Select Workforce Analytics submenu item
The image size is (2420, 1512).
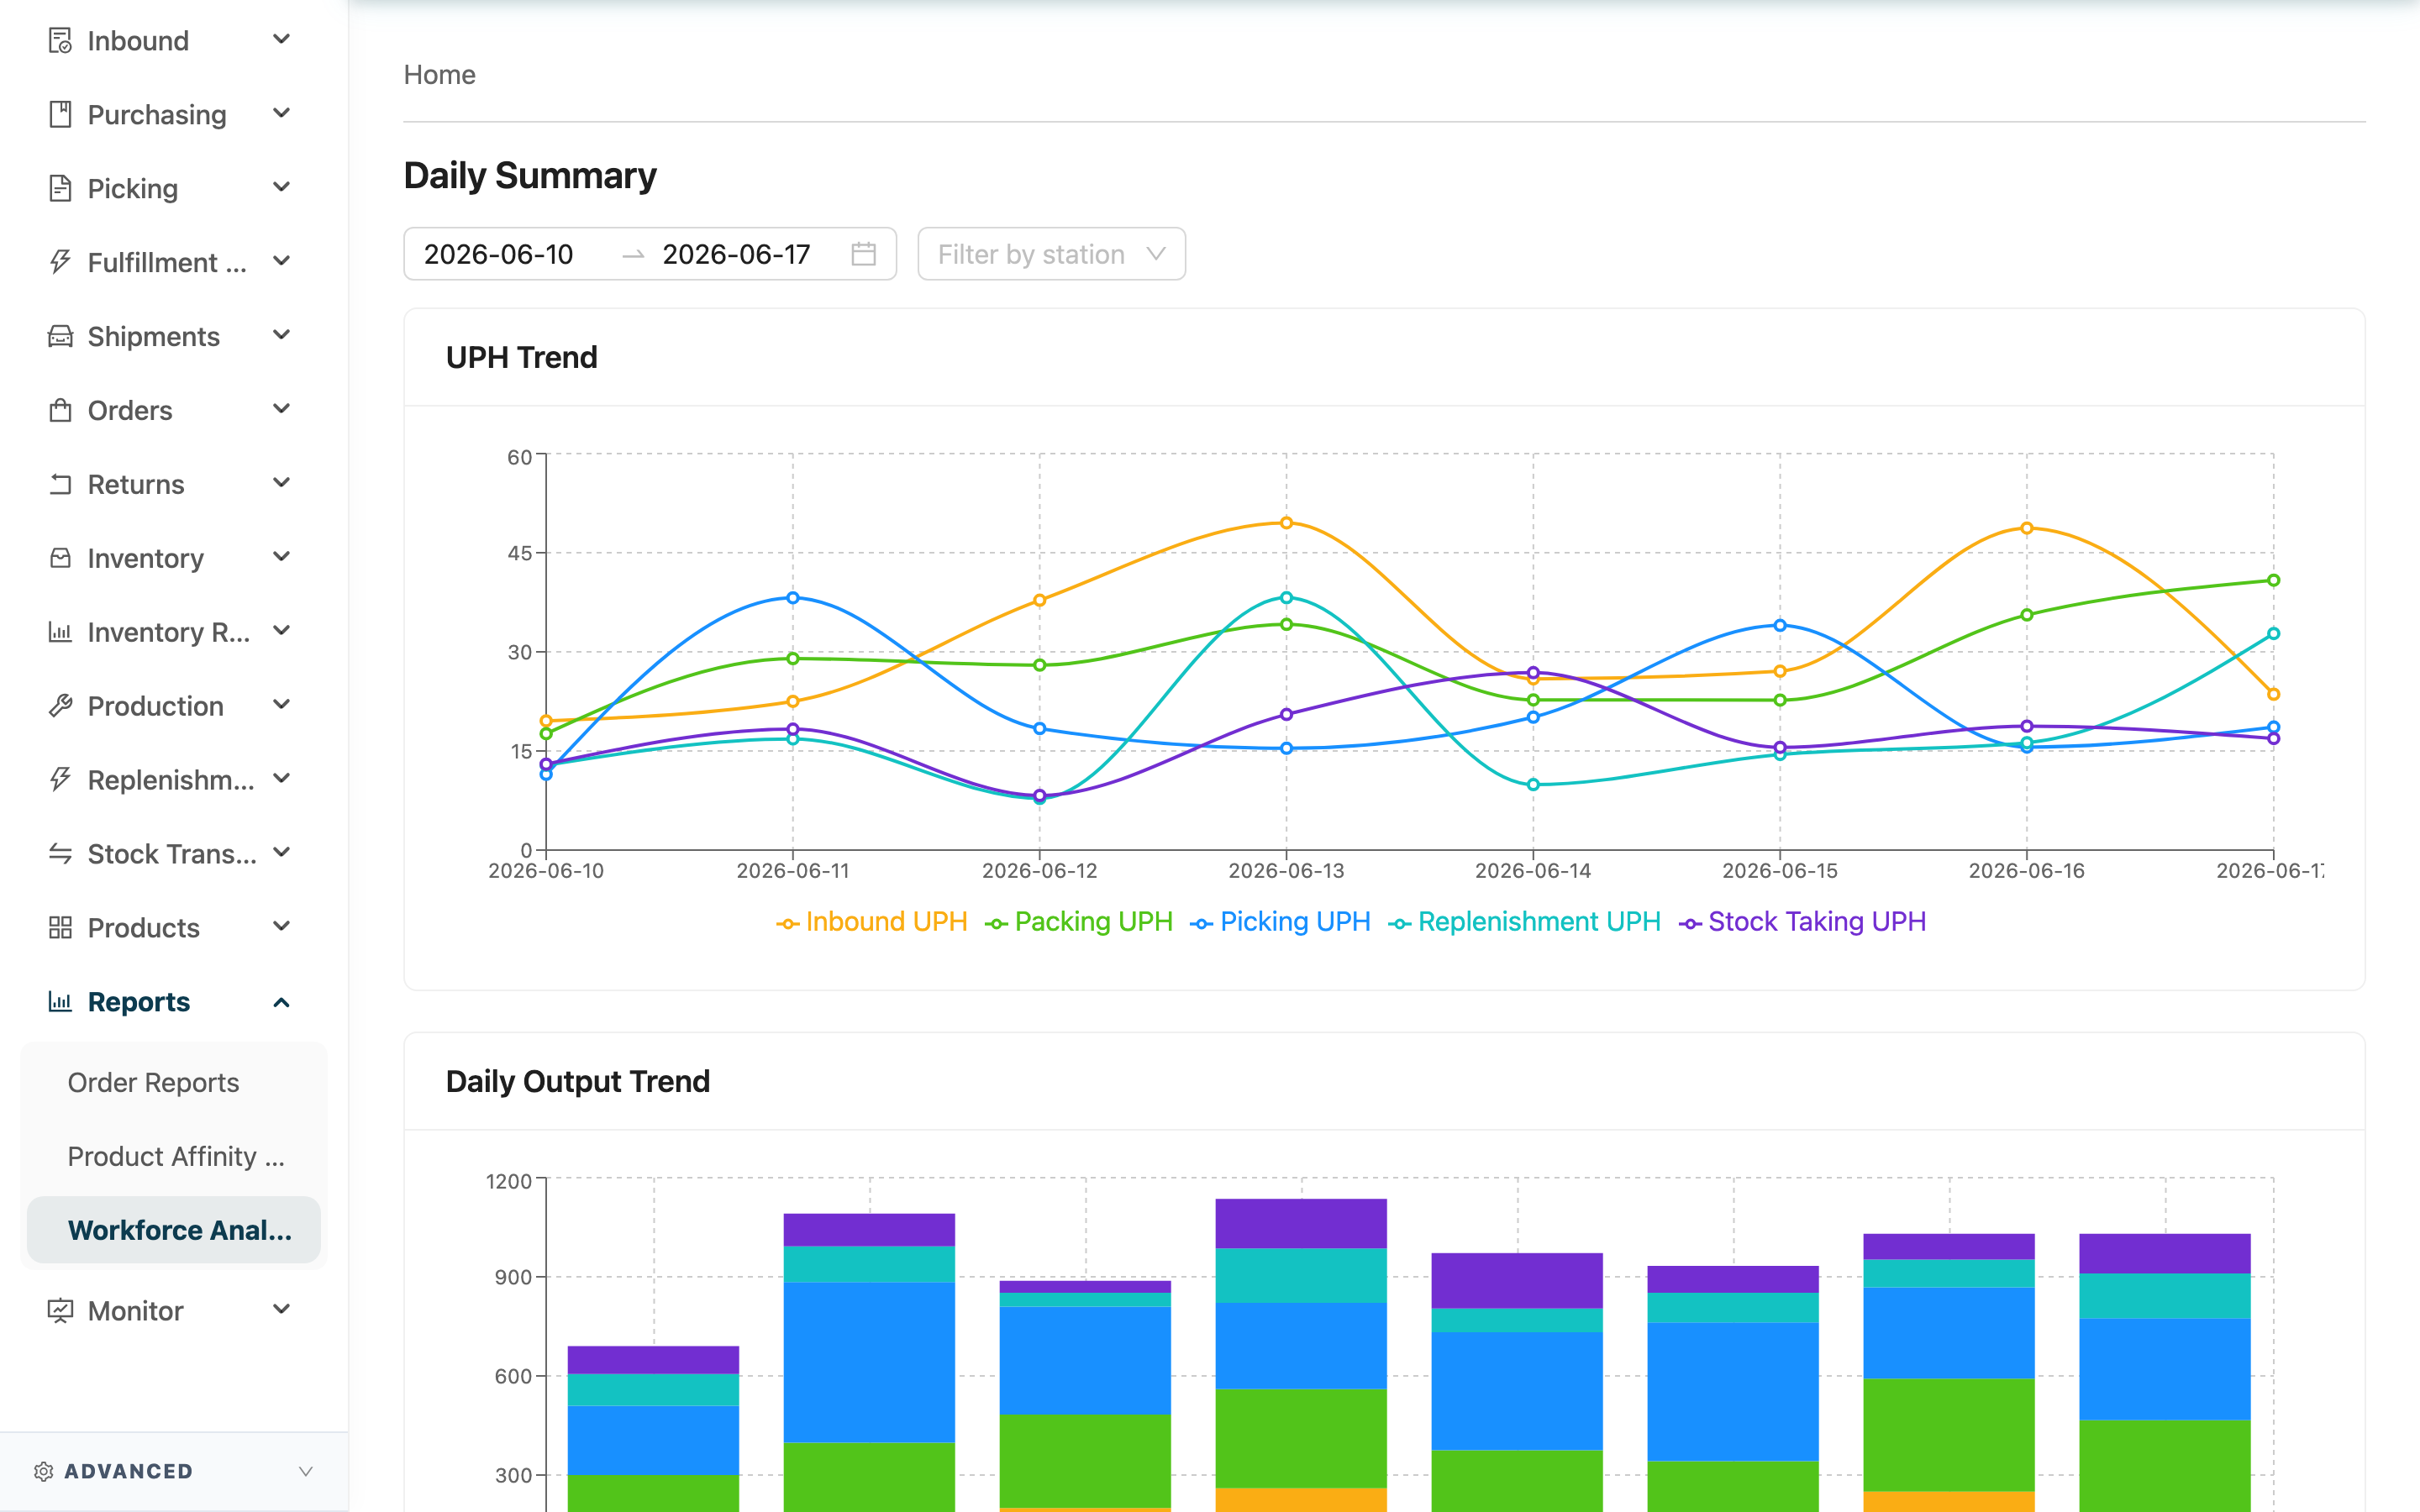(174, 1231)
